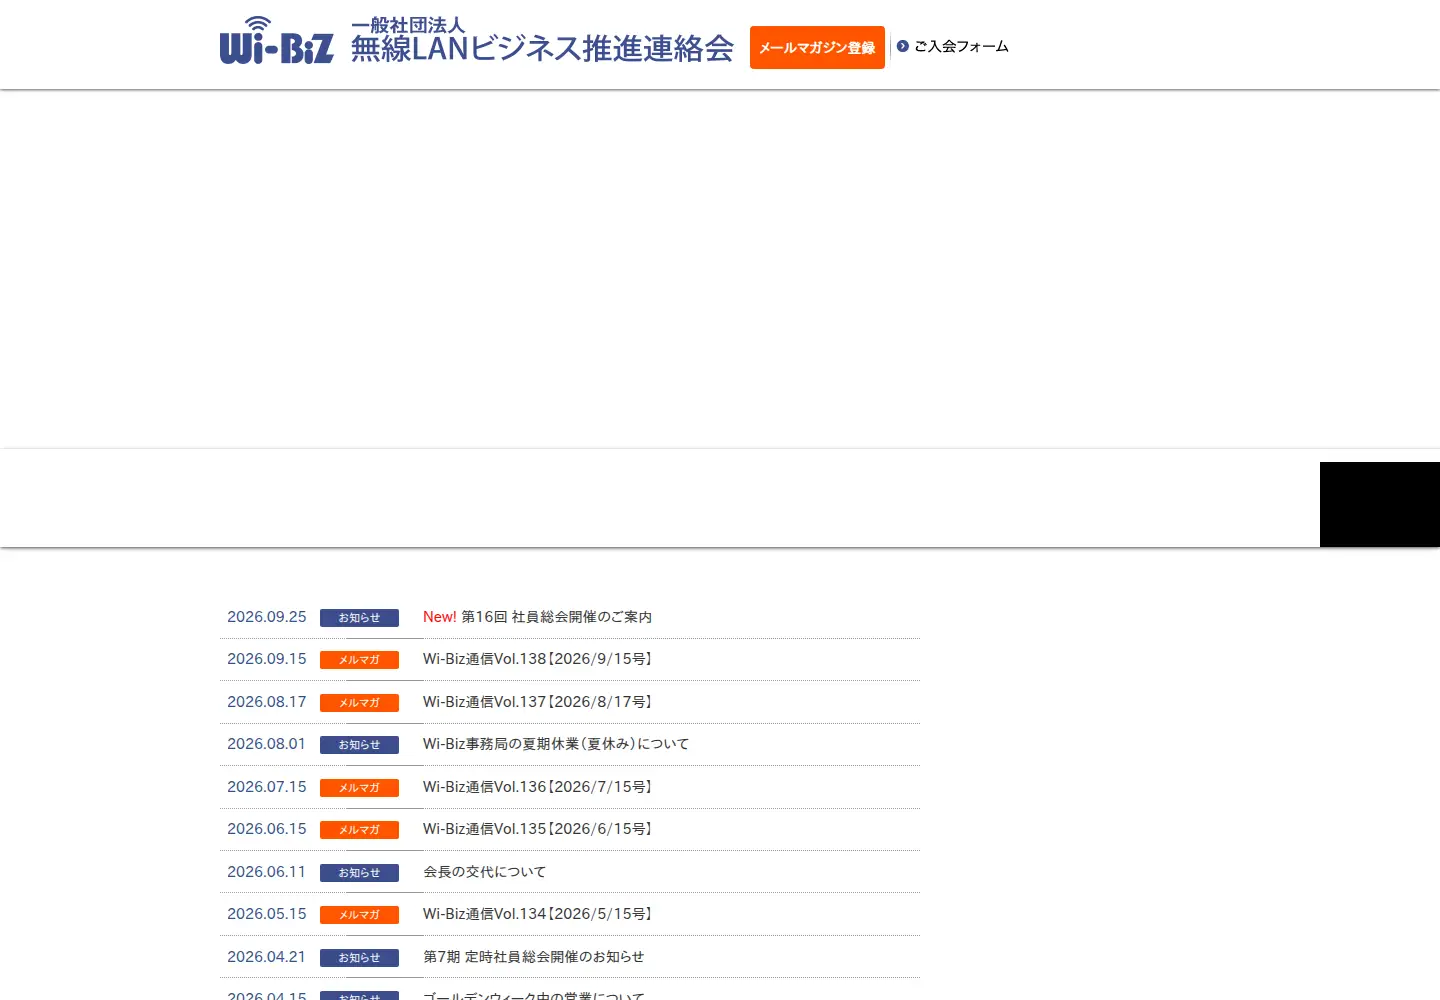This screenshot has height=1000, width=1440.
Task: Open Wi-Biz通信Vol.134【2026/5/15号】
Action: pos(538,914)
